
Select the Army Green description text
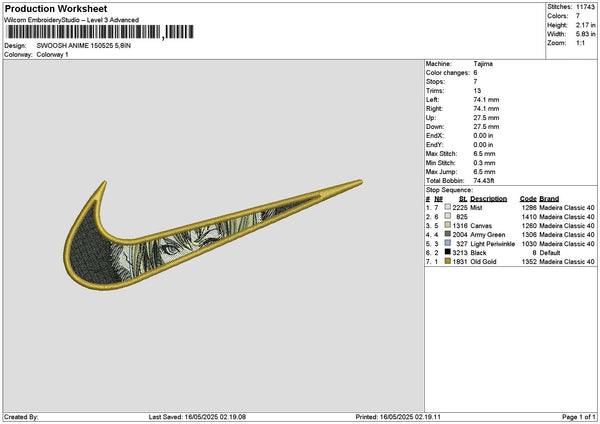click(488, 235)
